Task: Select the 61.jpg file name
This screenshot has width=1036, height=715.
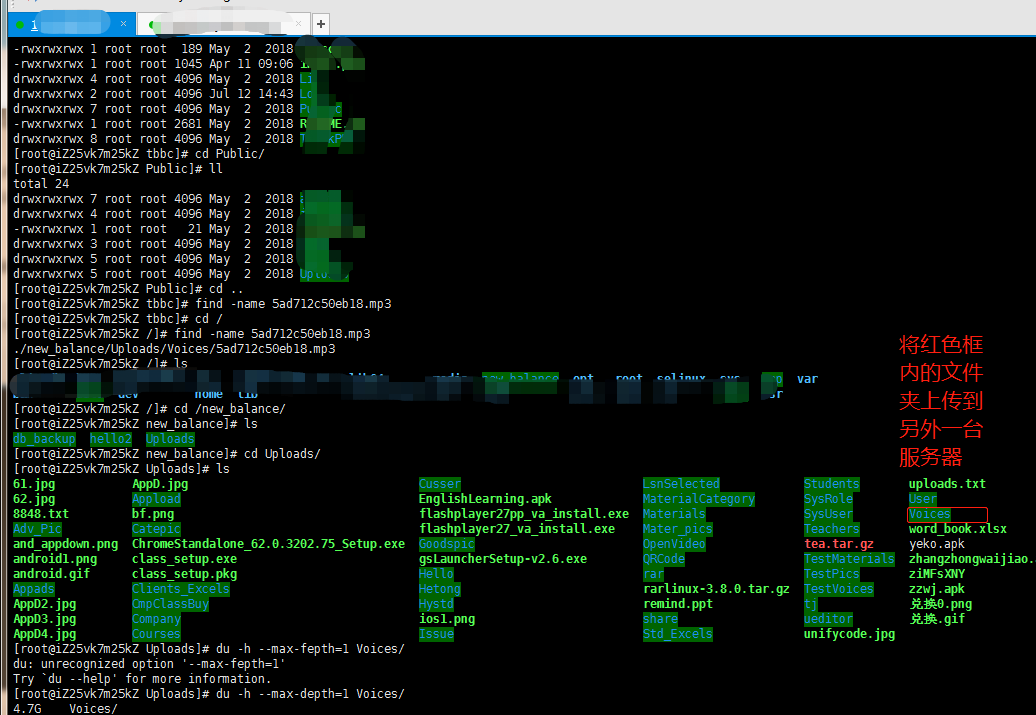Action: pyautogui.click(x=34, y=484)
